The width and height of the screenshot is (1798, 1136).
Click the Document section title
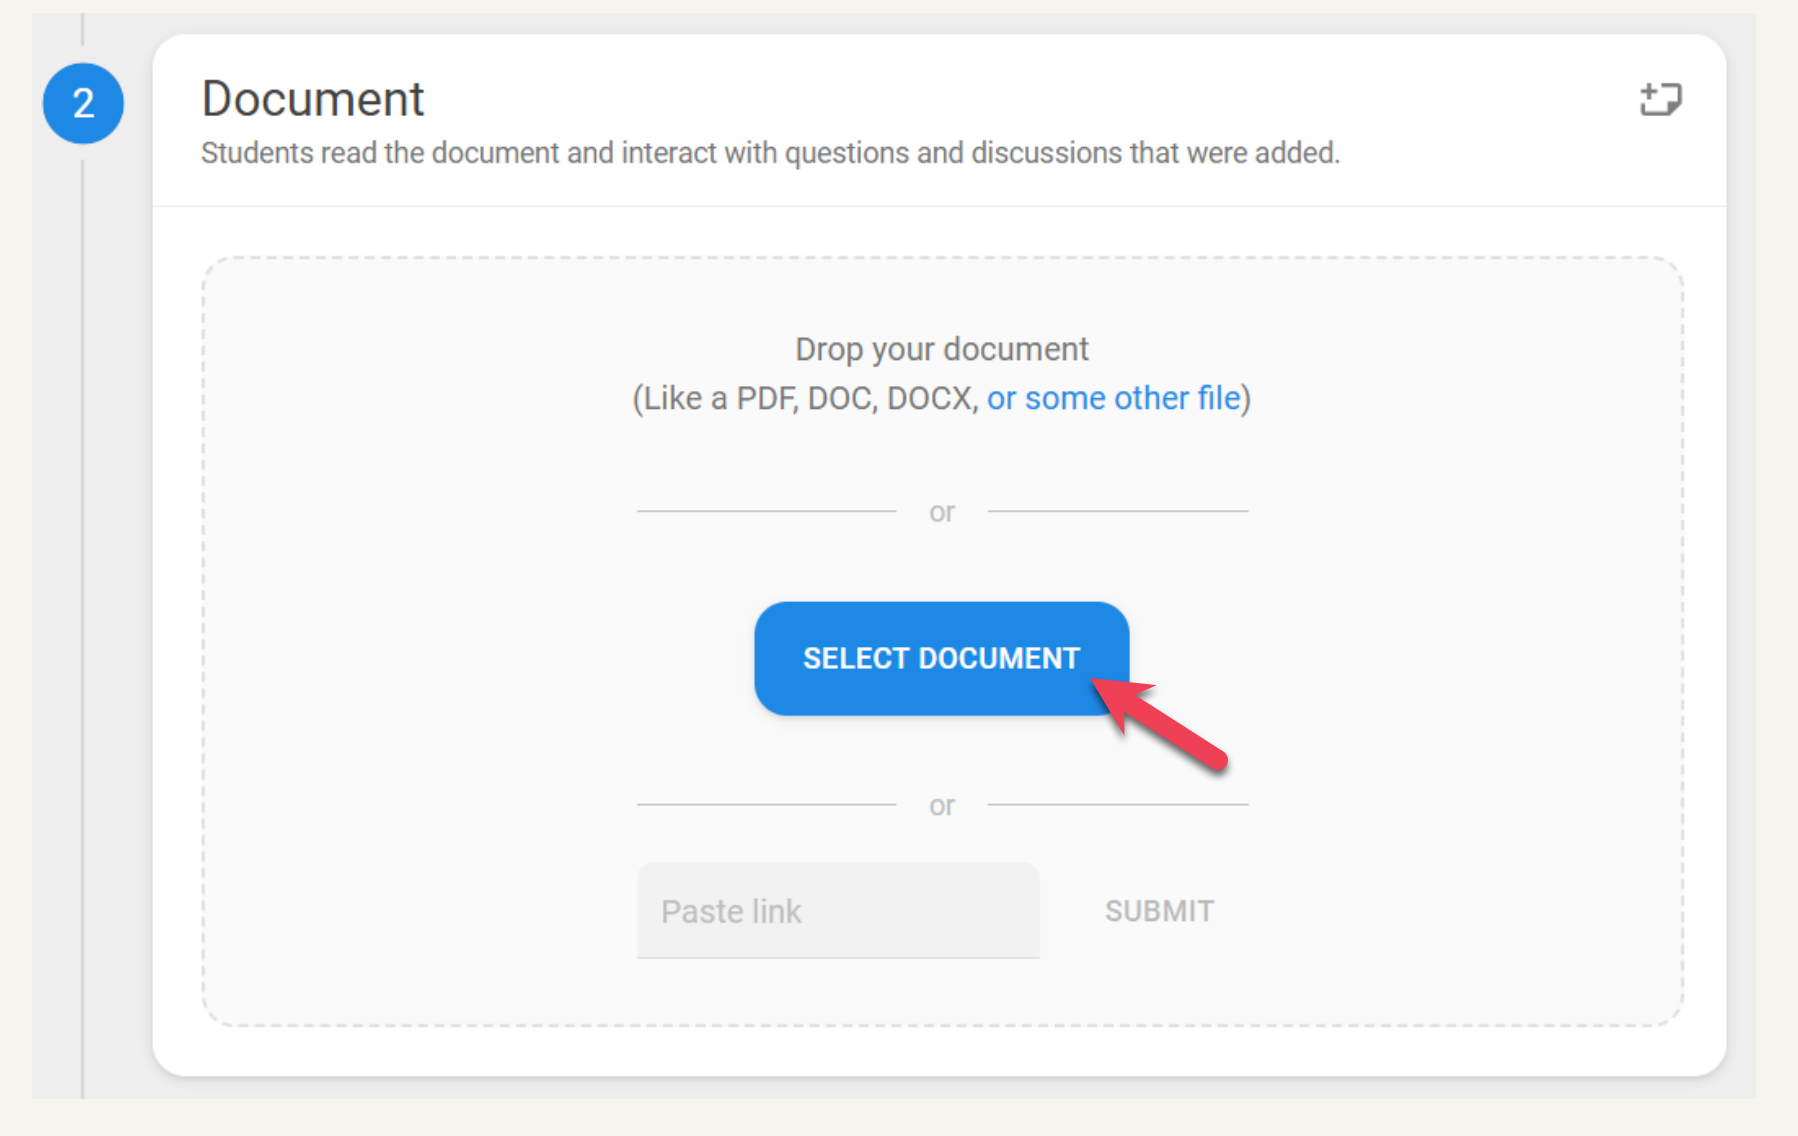(x=313, y=99)
